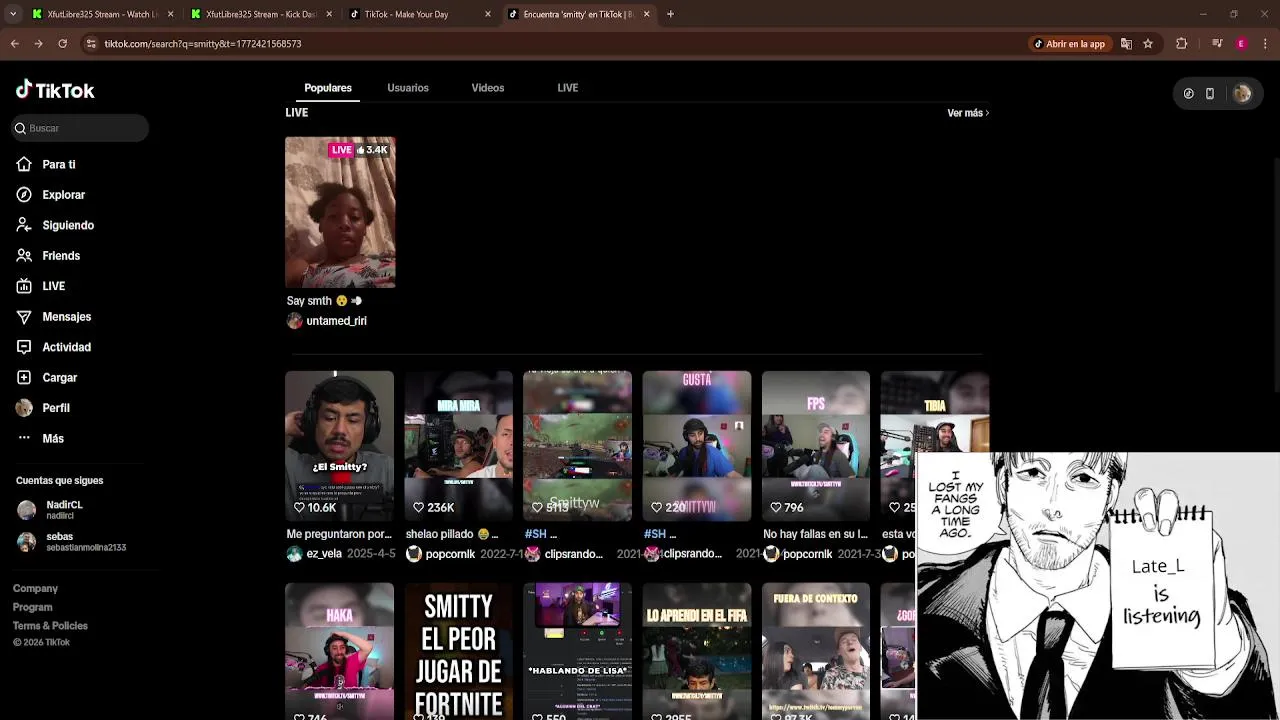
Task: Open Para ti home icon
Action: 24,164
